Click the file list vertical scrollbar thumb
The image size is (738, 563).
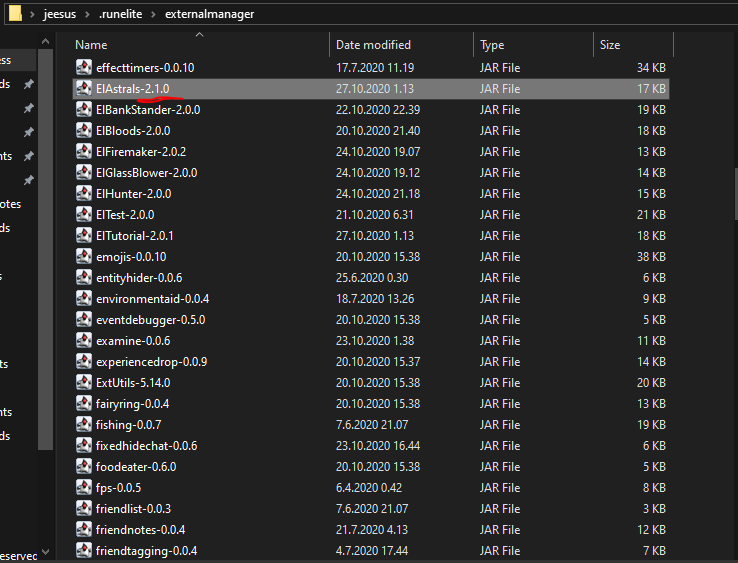pyautogui.click(x=735, y=194)
